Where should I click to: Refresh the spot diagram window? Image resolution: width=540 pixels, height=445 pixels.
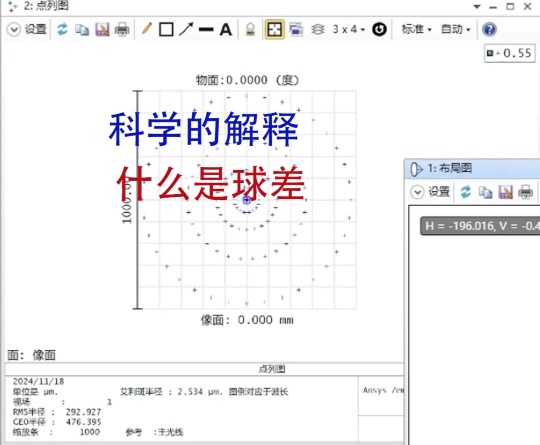pyautogui.click(x=62, y=29)
